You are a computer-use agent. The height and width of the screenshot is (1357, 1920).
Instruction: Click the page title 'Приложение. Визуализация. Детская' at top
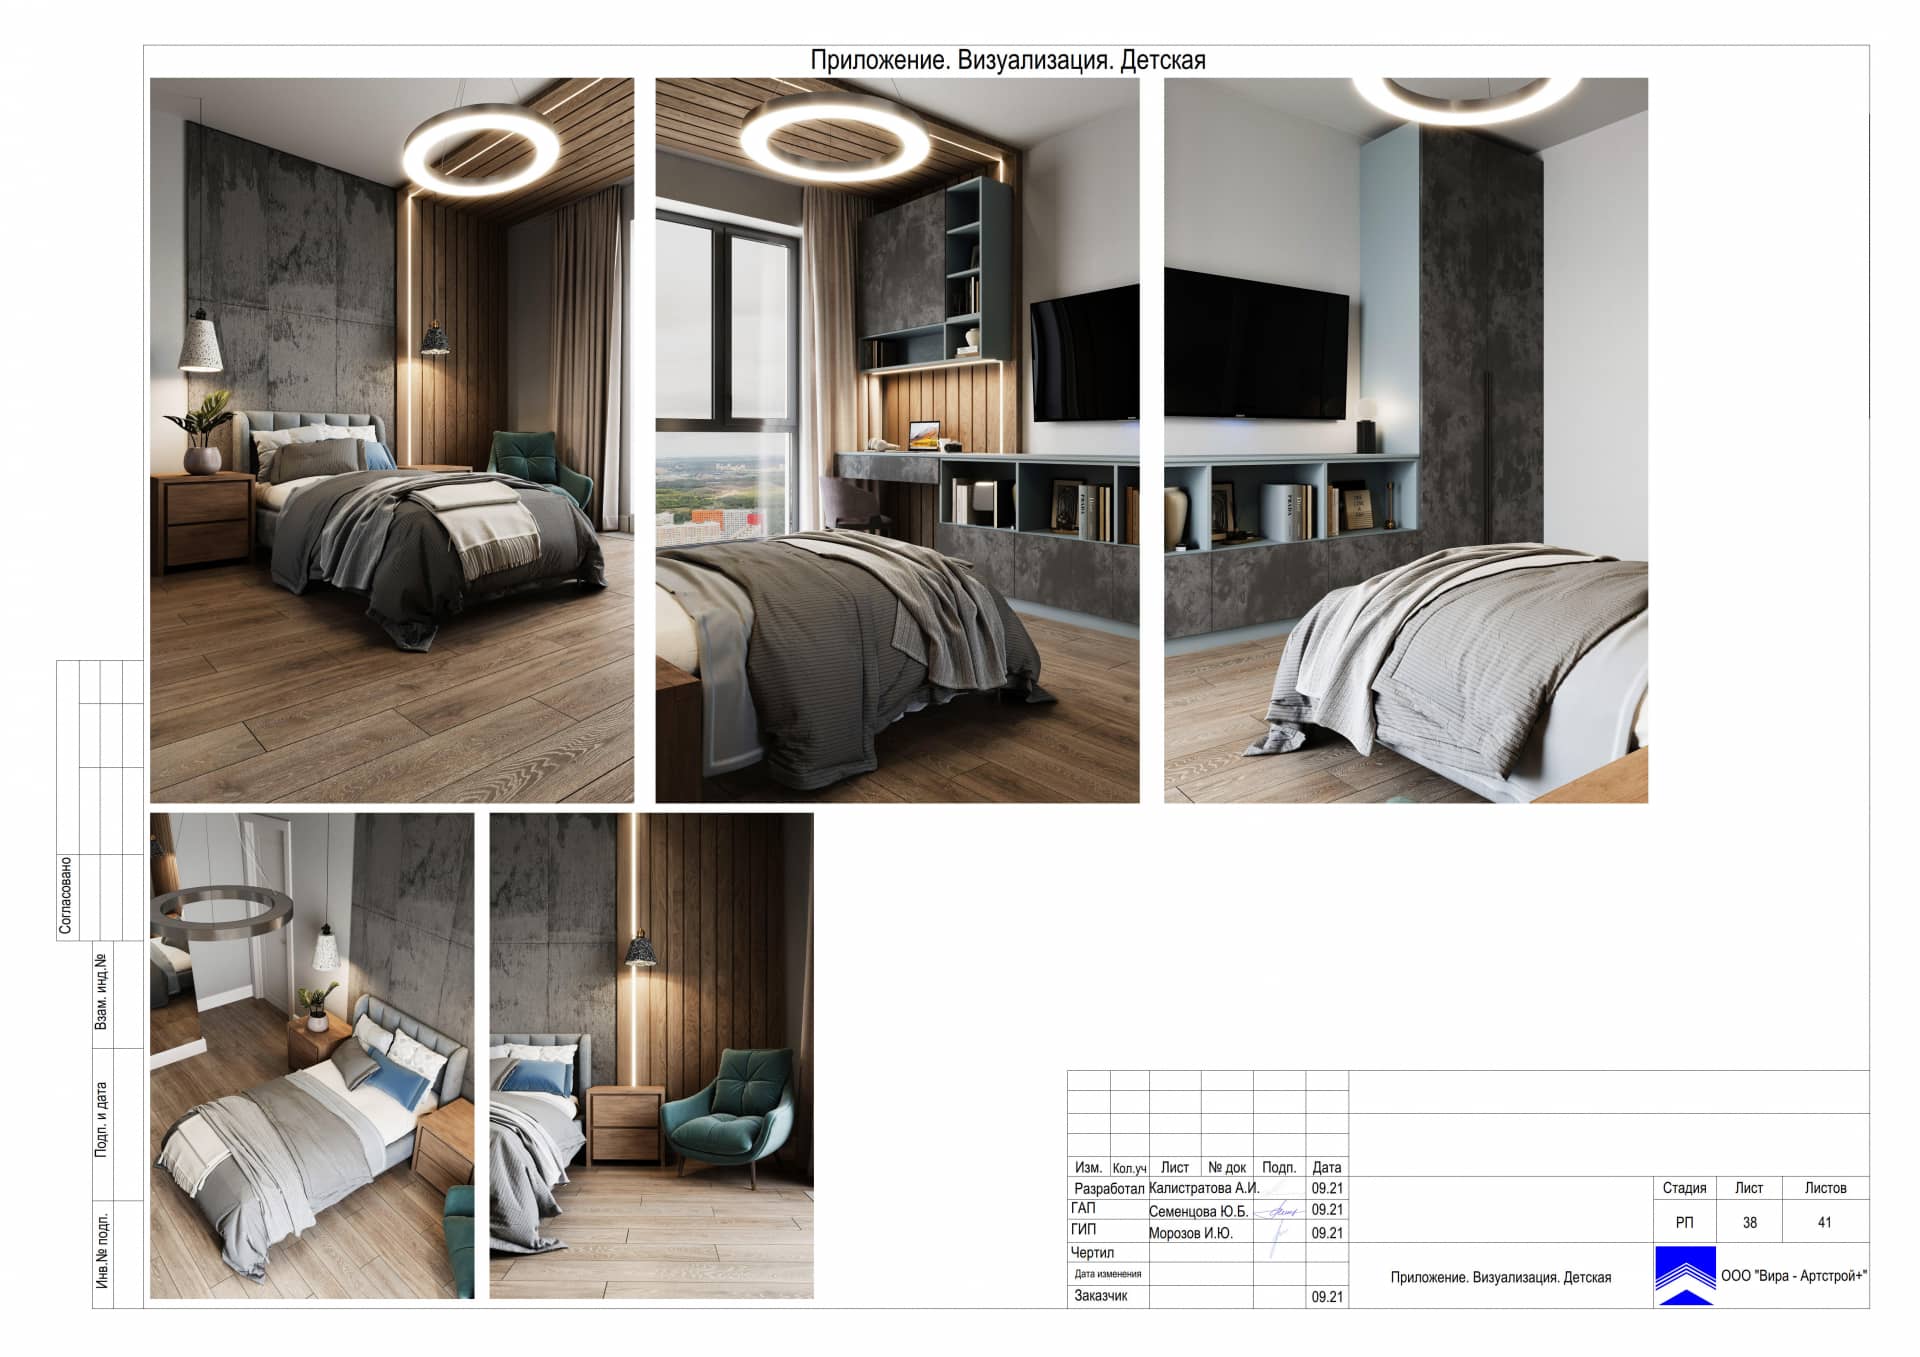1007,61
